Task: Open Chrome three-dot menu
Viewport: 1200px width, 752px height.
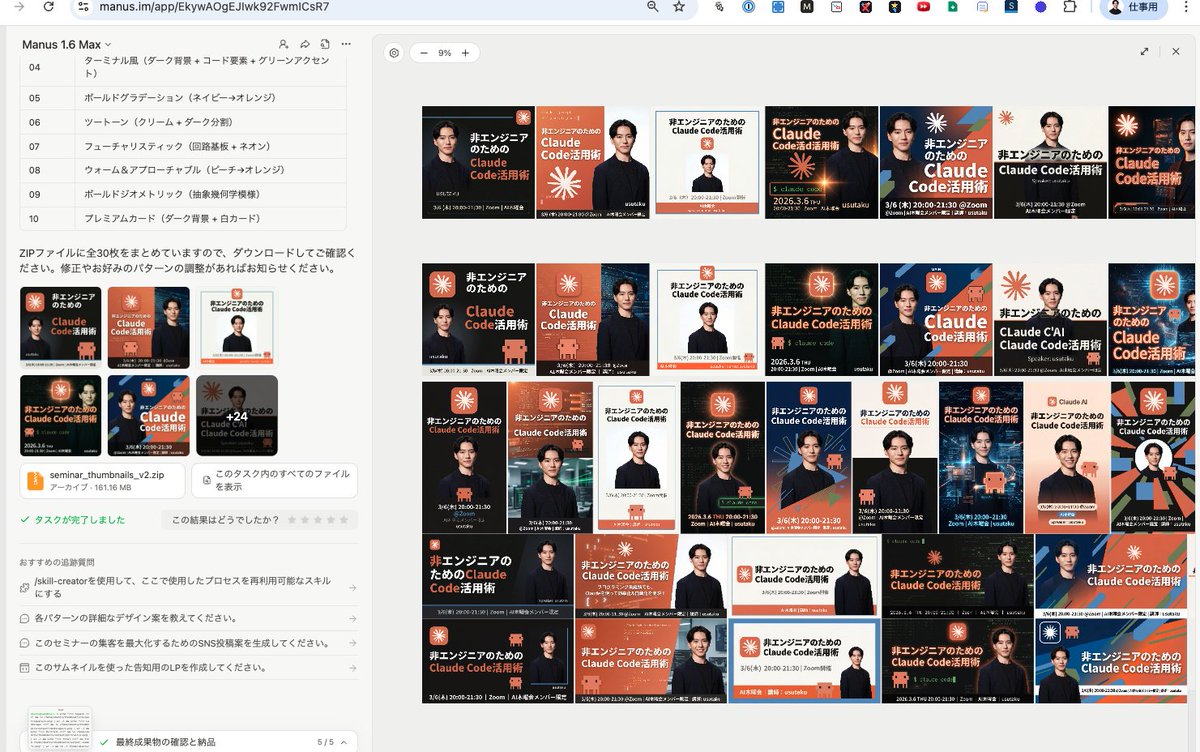Action: [1184, 7]
